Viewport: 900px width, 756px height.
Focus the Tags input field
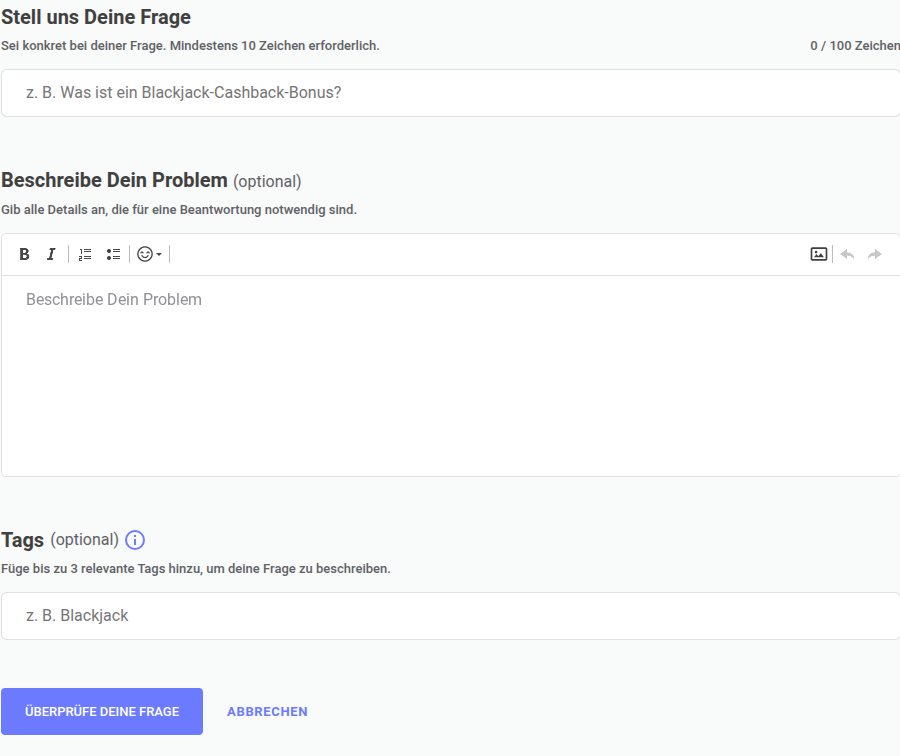click(451, 616)
